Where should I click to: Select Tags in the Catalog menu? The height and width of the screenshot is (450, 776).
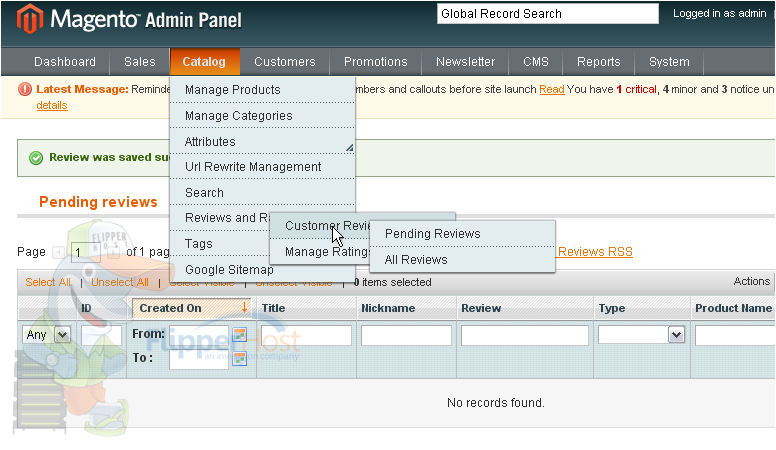220,244
